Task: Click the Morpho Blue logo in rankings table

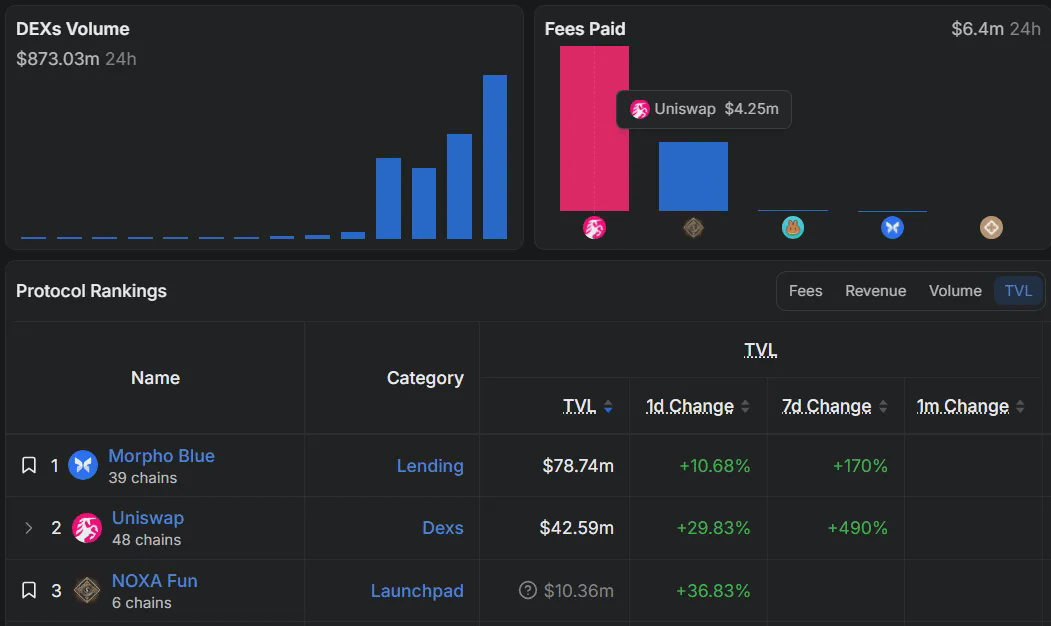Action: point(83,465)
